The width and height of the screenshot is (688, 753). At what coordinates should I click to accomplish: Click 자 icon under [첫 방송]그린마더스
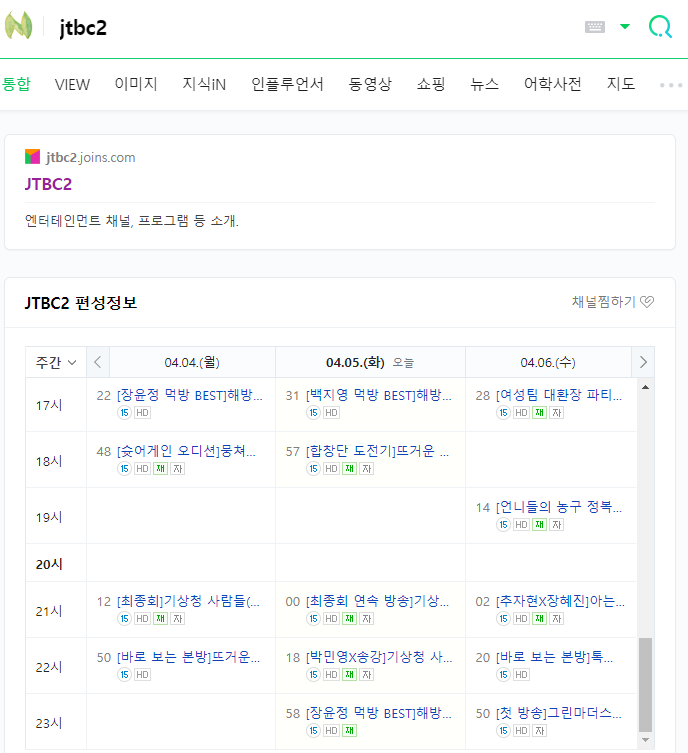(539, 730)
